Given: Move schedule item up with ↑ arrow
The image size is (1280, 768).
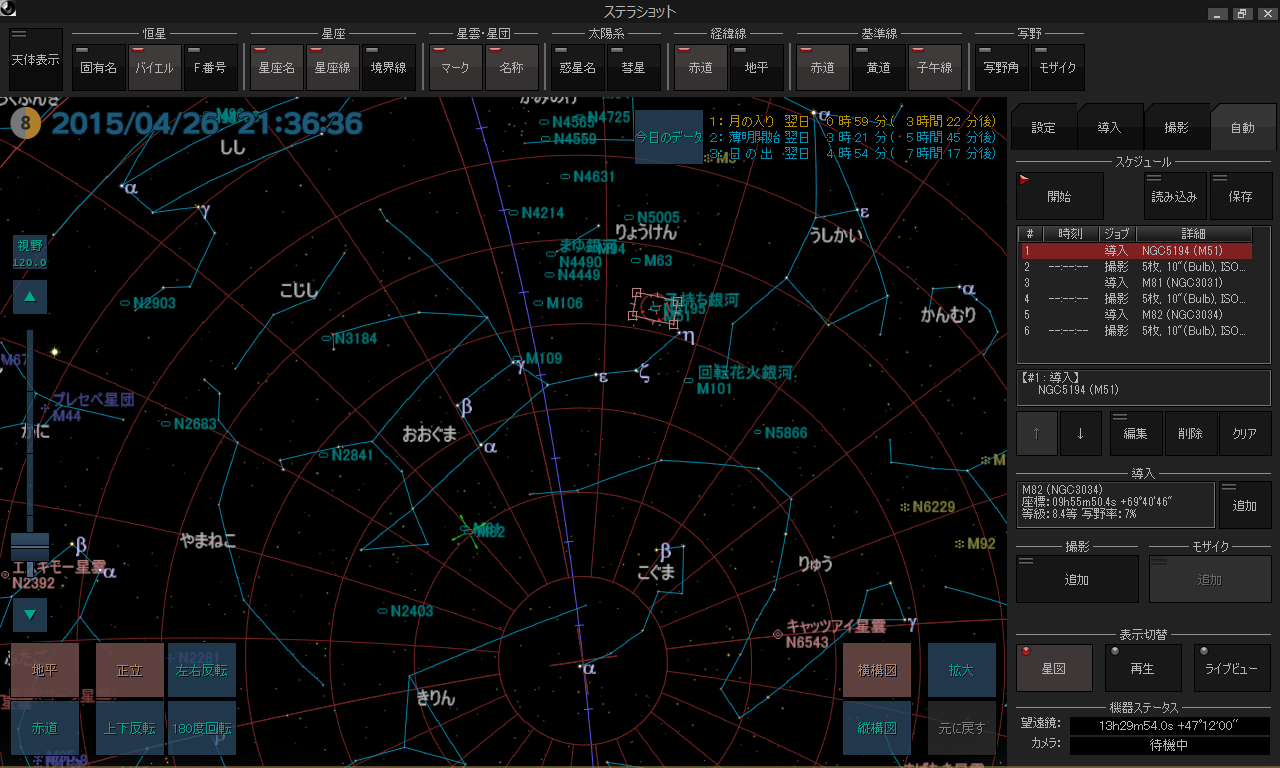Looking at the screenshot, I should click(x=1036, y=433).
